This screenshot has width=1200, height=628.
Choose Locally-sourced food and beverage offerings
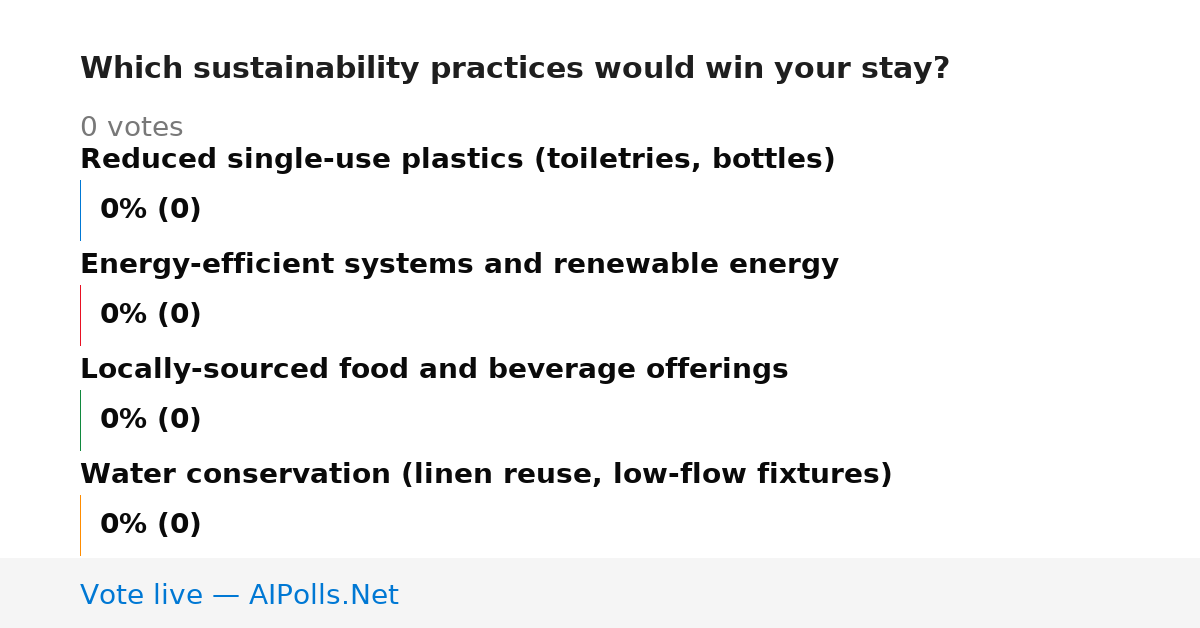pos(434,370)
